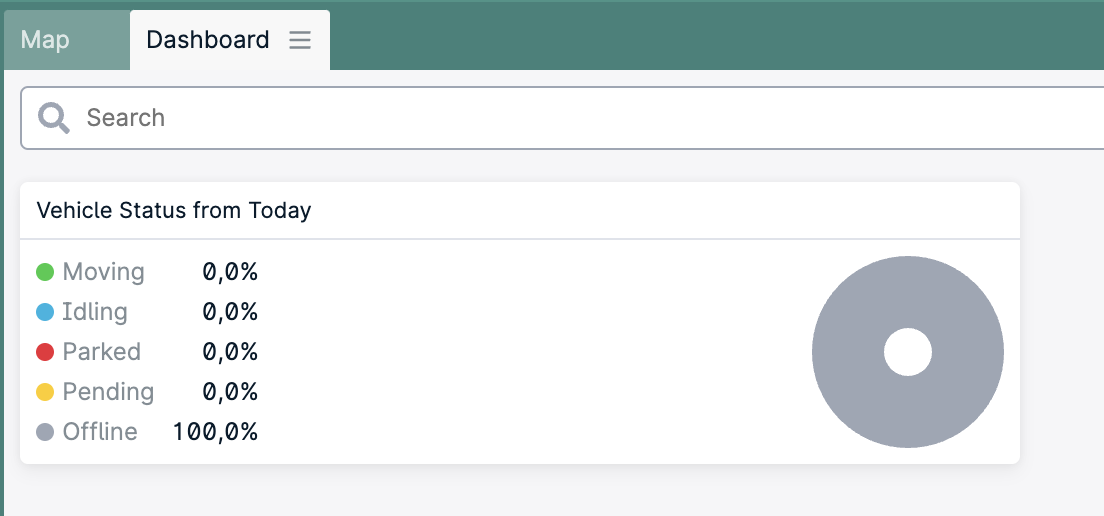Click the Parked status label
This screenshot has height=516, width=1104.
pos(101,352)
